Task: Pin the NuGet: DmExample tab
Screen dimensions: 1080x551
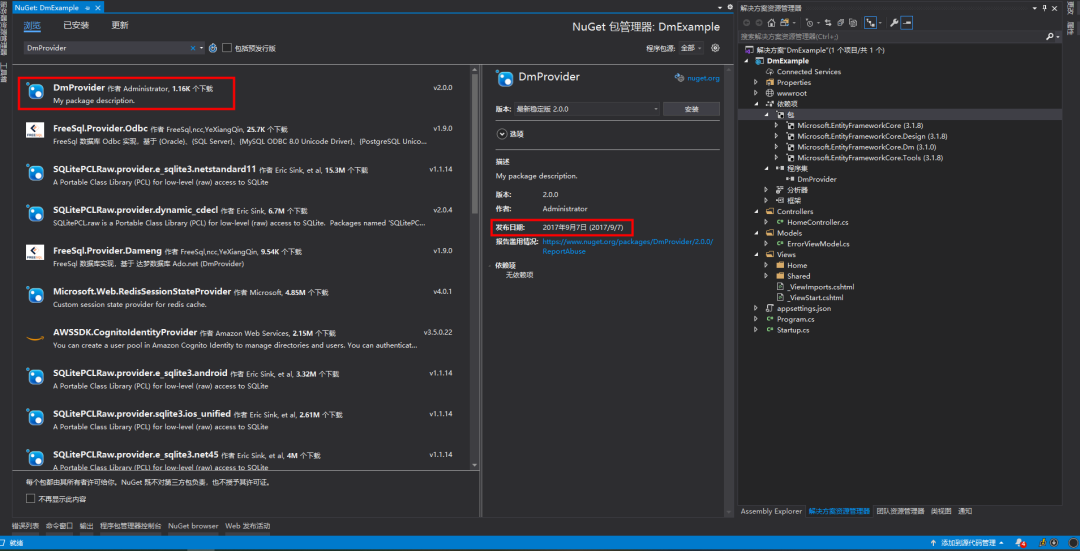Action: point(86,8)
